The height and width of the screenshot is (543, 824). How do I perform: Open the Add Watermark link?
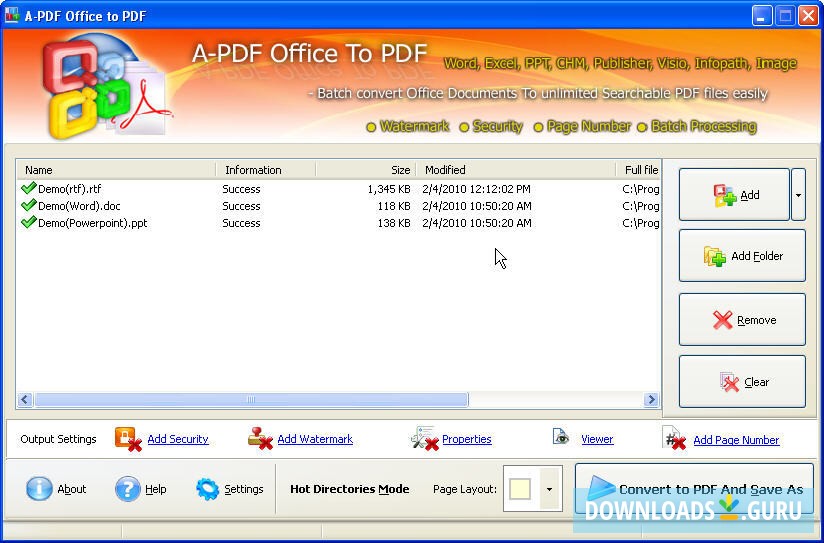click(315, 439)
